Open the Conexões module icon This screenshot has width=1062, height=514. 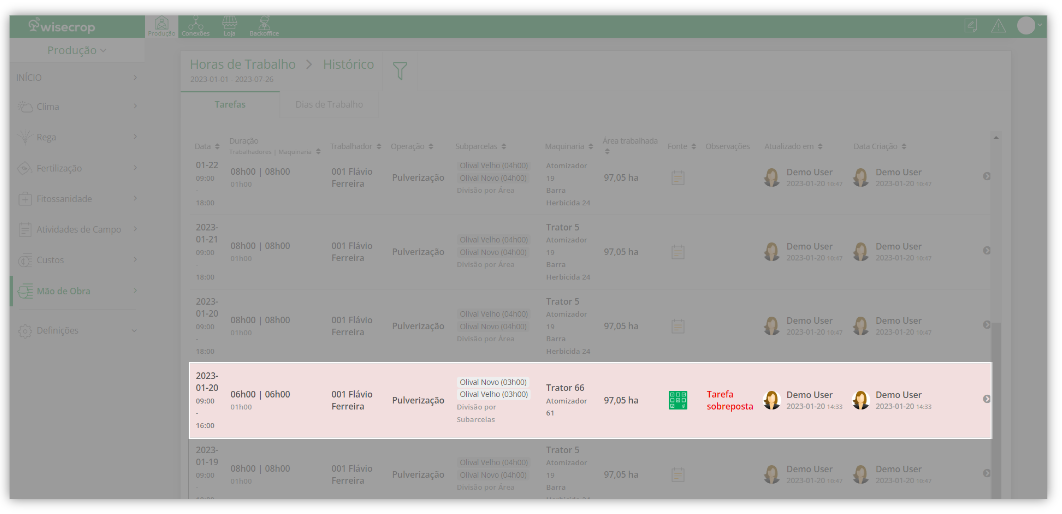pyautogui.click(x=196, y=26)
